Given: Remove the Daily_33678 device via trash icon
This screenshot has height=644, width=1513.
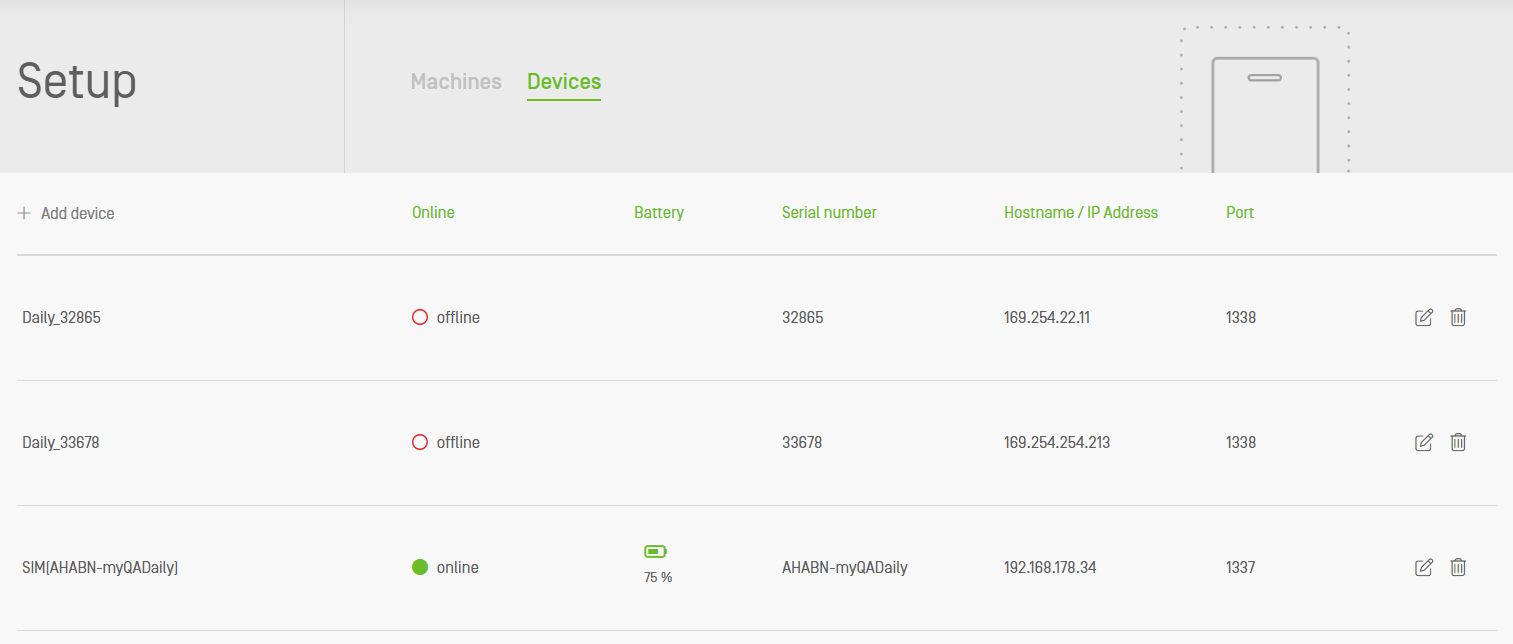Looking at the screenshot, I should (x=1458, y=442).
